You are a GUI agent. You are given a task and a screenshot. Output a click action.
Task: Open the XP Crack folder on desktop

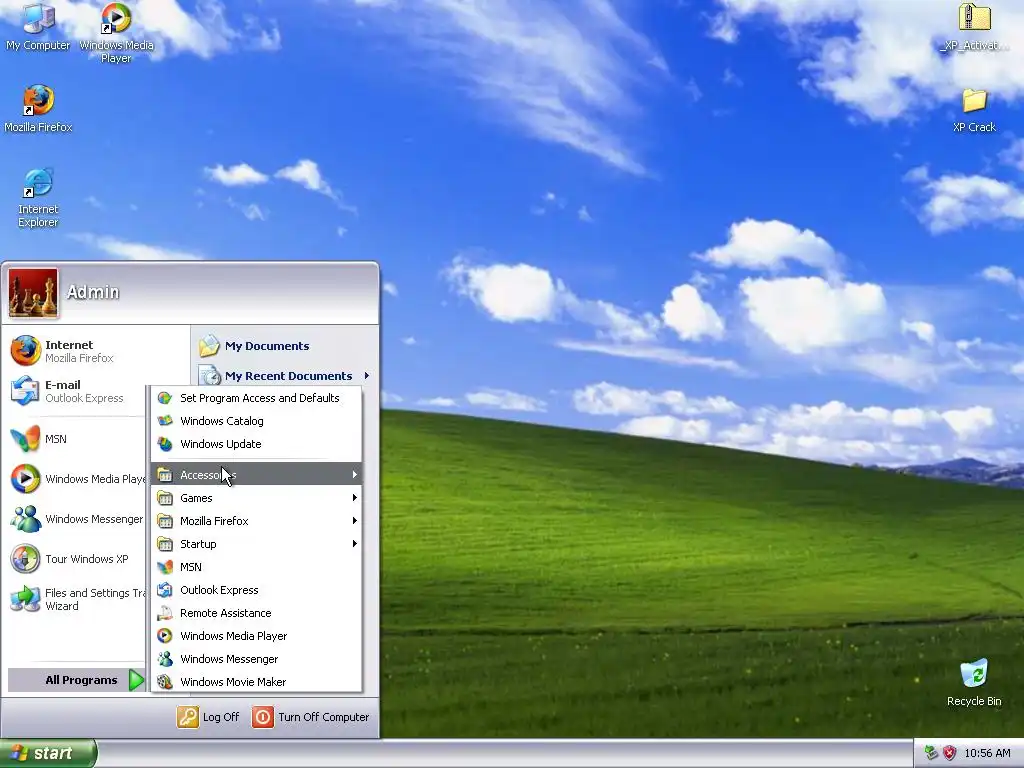pos(974,110)
